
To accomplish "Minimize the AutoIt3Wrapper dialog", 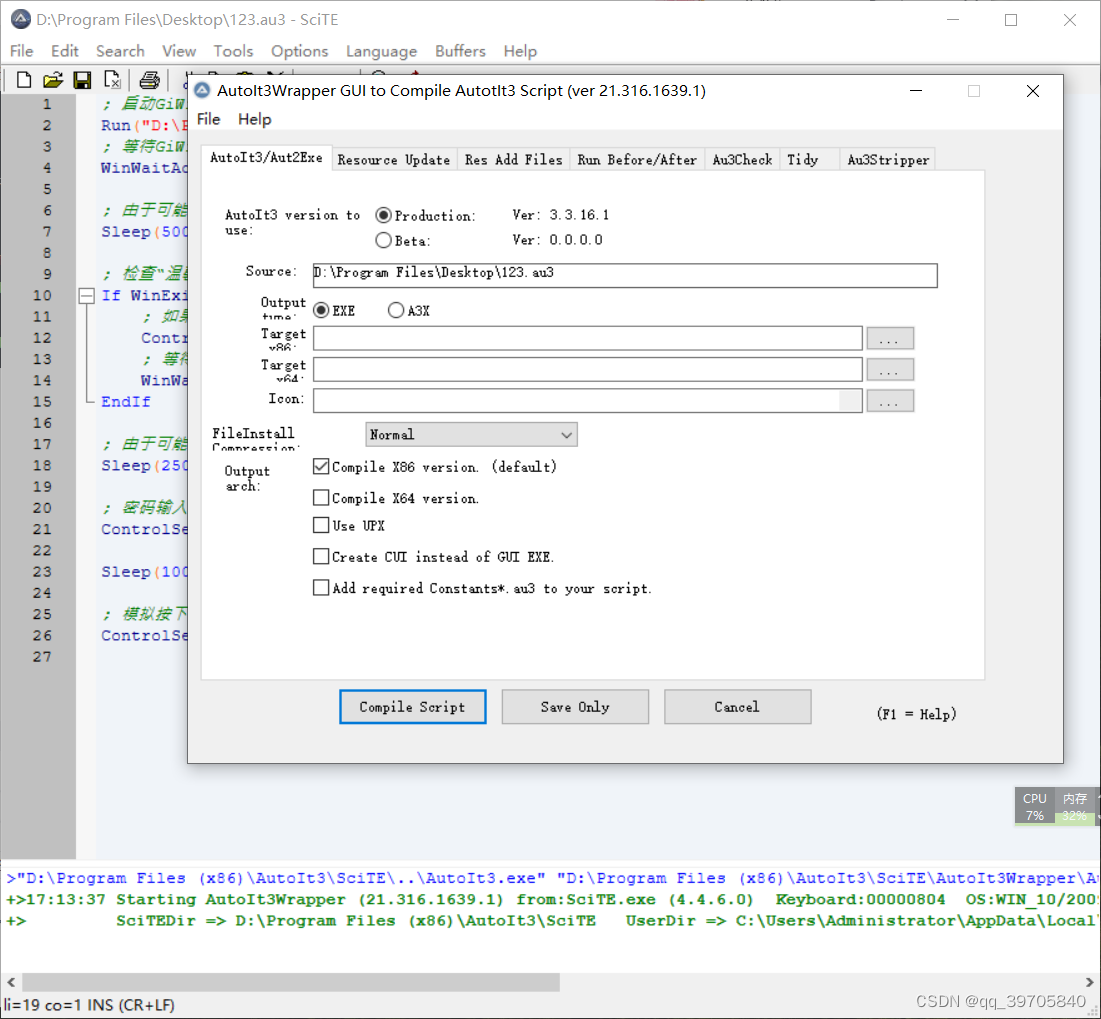I will [916, 91].
